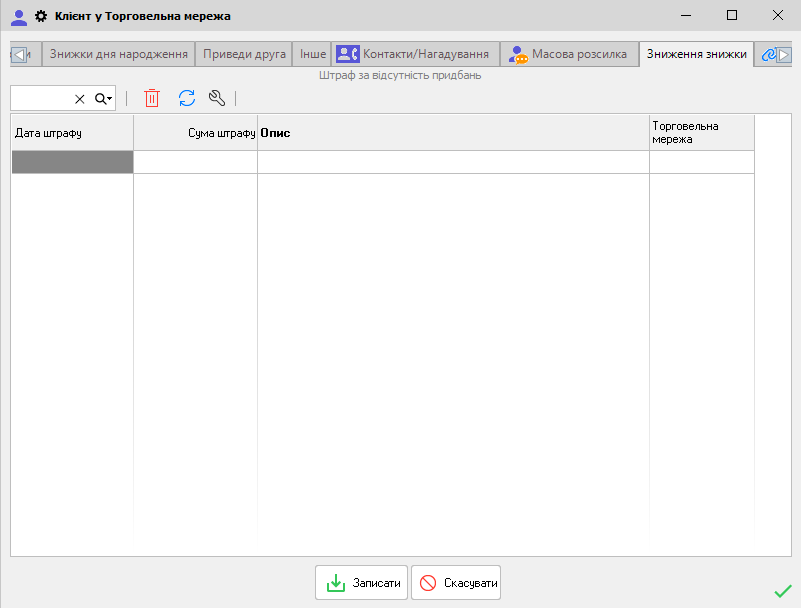Open the Приведи друга tab
The image size is (801, 608).
pos(244,54)
